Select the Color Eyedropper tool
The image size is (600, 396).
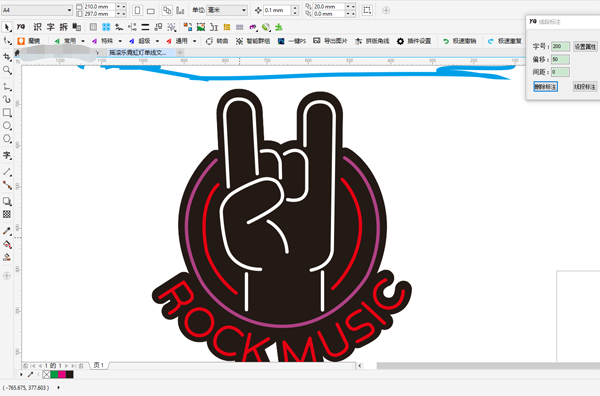[7, 231]
